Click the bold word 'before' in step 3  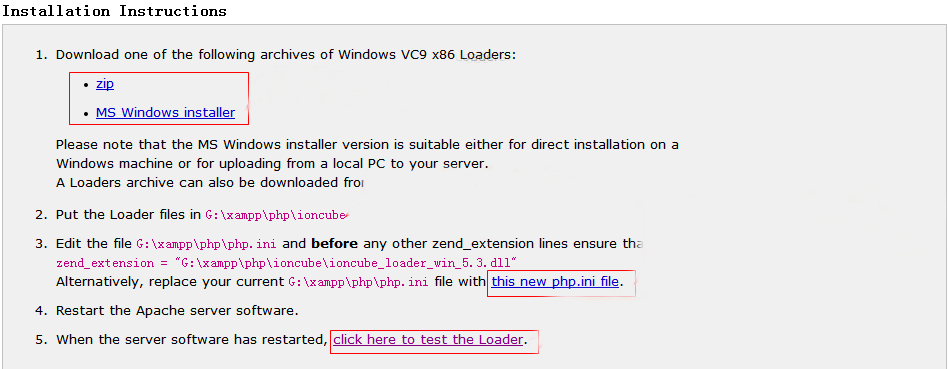tap(334, 244)
